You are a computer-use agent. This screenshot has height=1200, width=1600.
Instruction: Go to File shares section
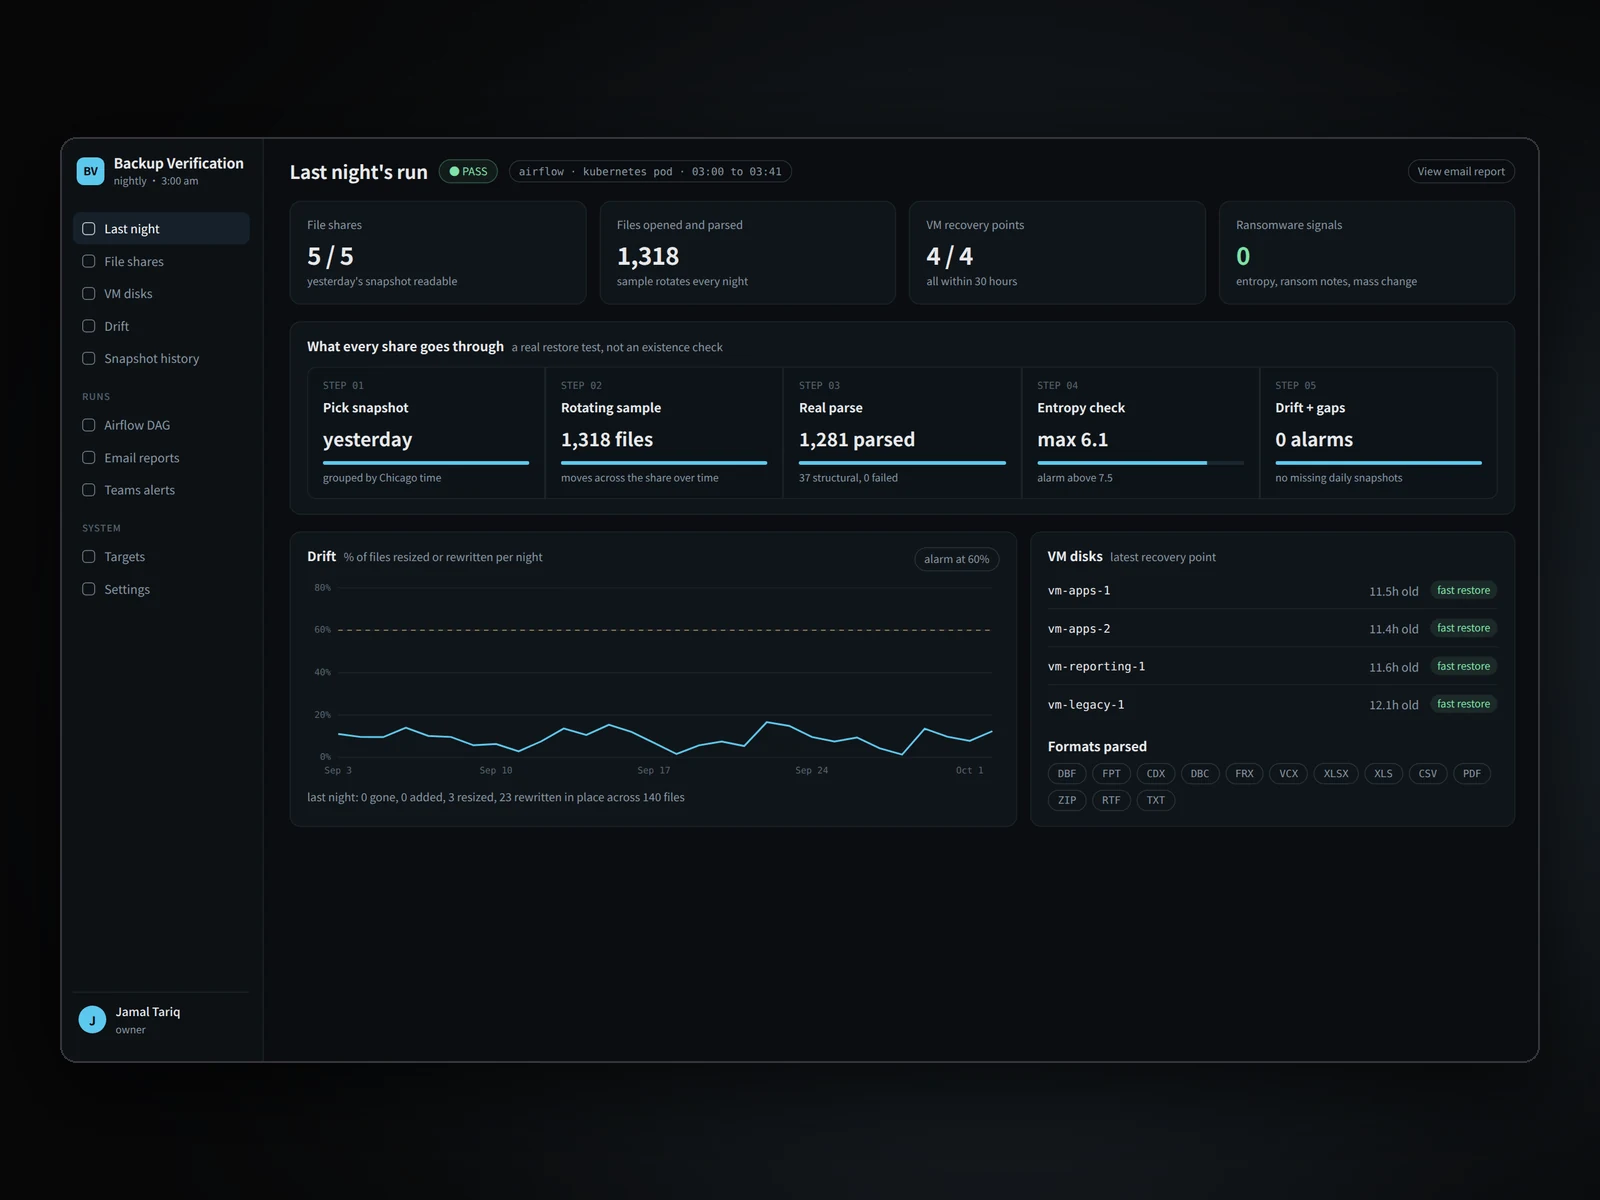tap(161, 261)
